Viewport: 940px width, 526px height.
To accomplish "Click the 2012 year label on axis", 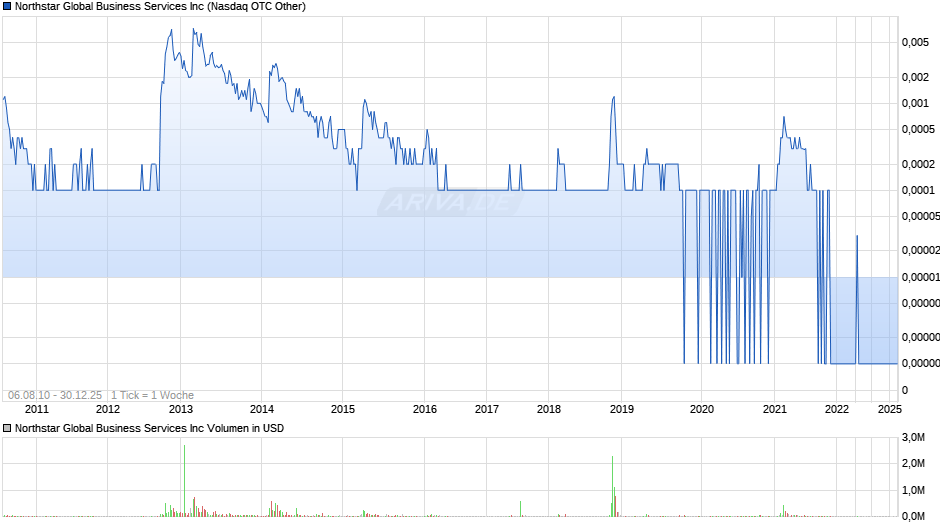I will tap(108, 409).
